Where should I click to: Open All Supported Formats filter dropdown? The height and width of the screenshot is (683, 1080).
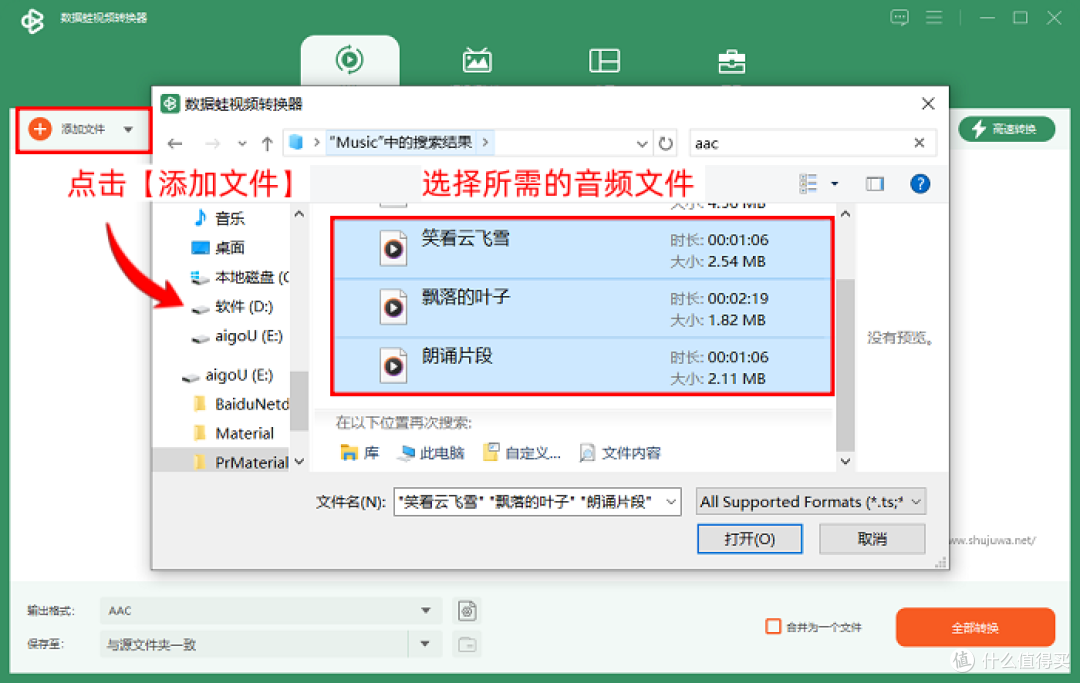click(x=811, y=501)
